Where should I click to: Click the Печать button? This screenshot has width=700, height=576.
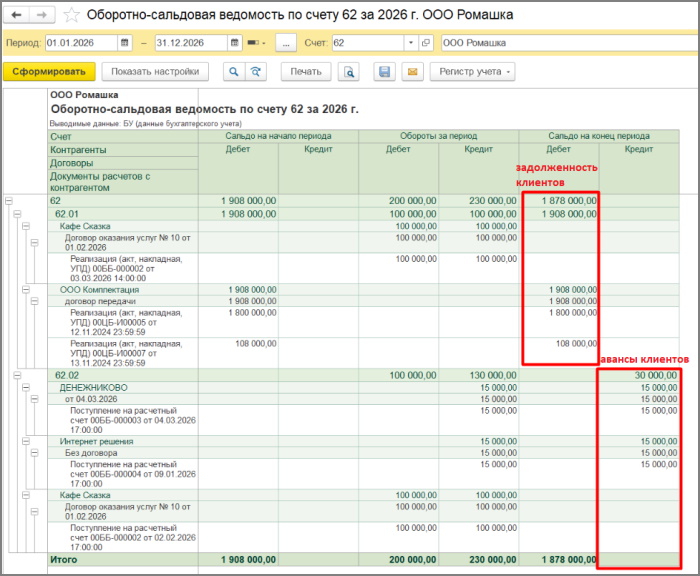306,72
